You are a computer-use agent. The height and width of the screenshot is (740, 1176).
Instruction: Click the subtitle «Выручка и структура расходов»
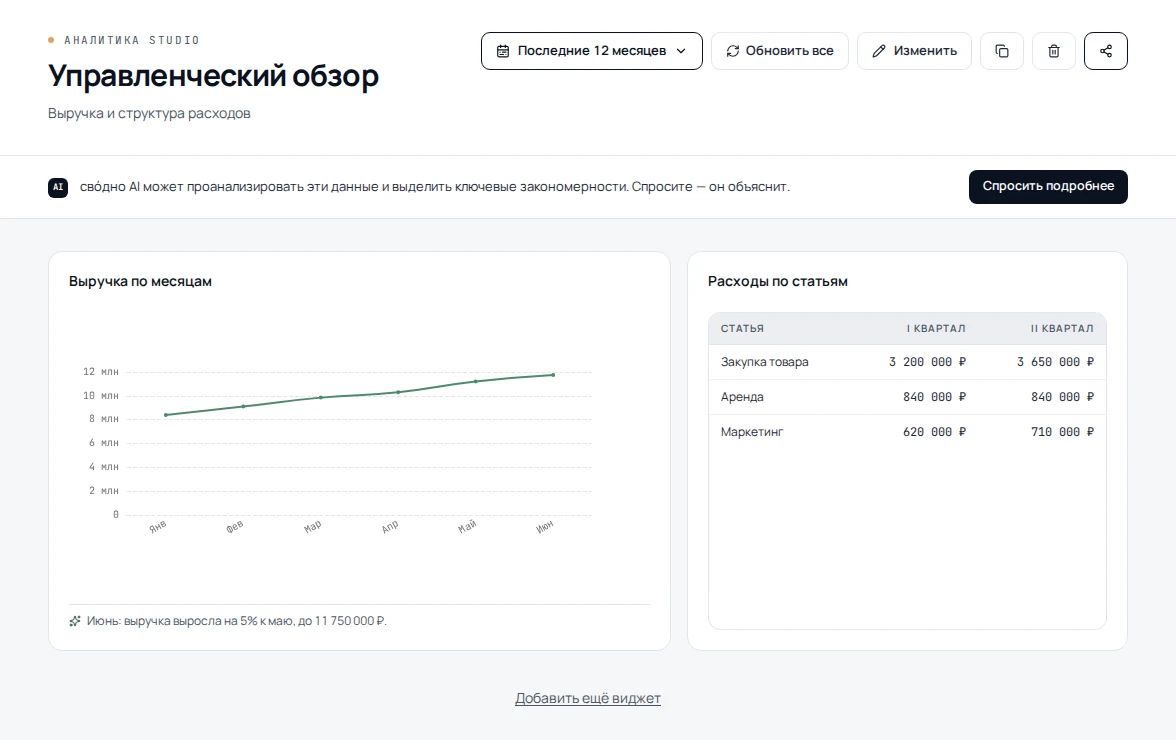pyautogui.click(x=149, y=113)
